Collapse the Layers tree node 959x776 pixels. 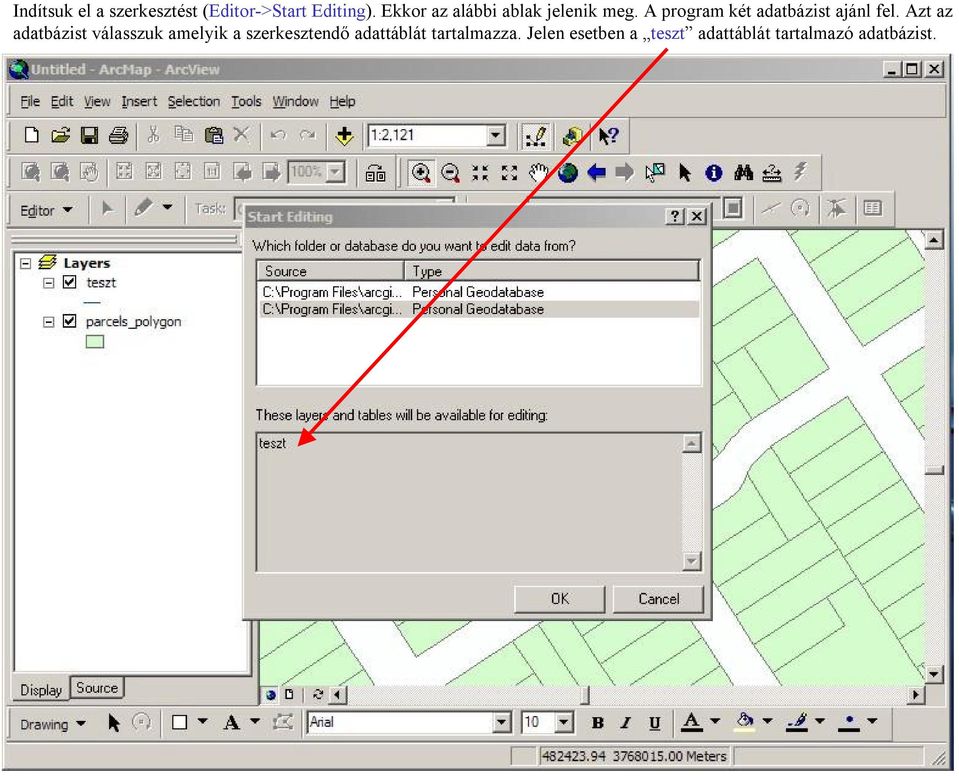pyautogui.click(x=25, y=263)
